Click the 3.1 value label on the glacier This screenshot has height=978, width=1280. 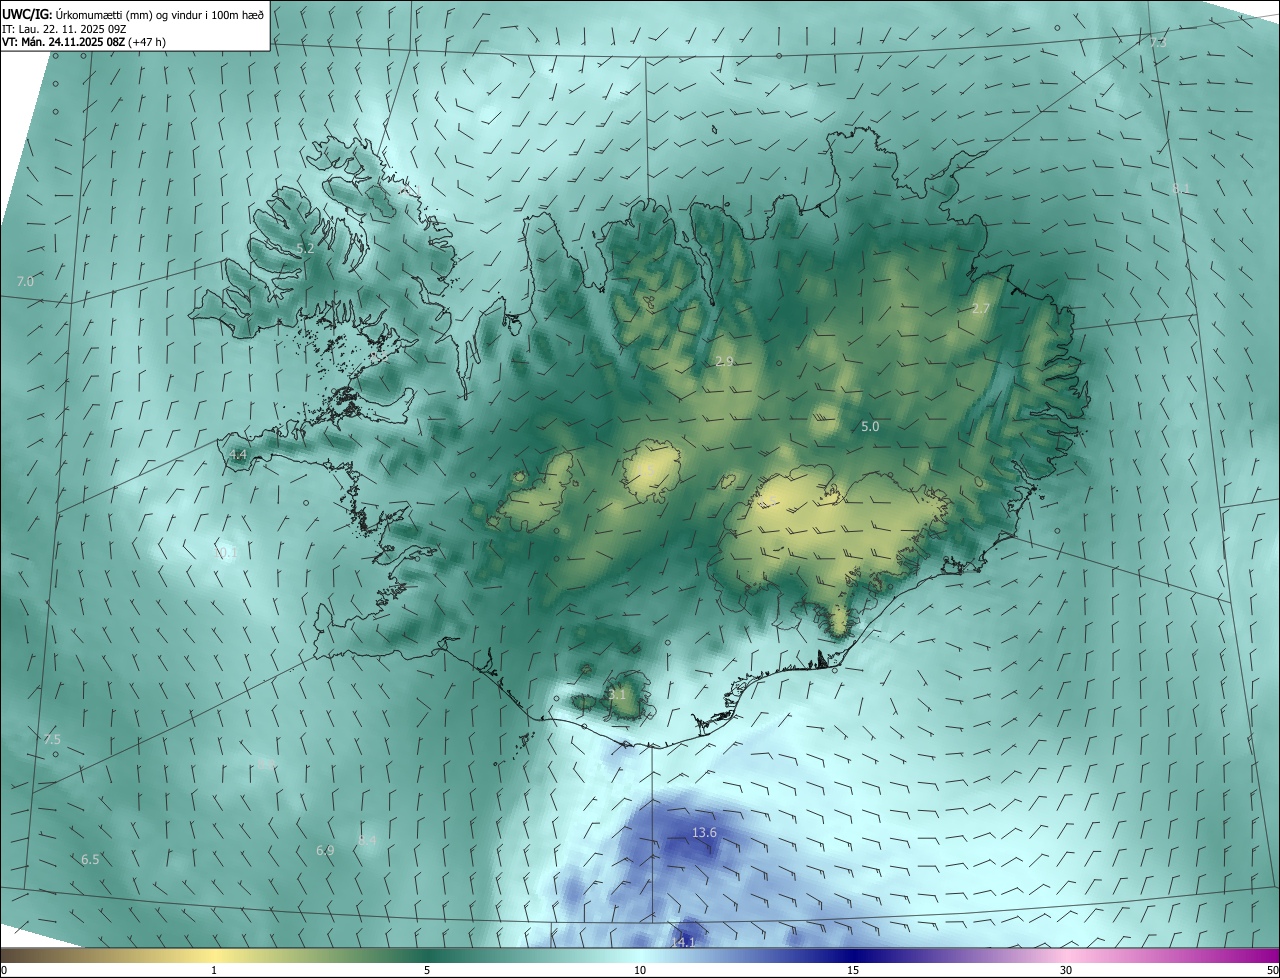click(x=617, y=694)
